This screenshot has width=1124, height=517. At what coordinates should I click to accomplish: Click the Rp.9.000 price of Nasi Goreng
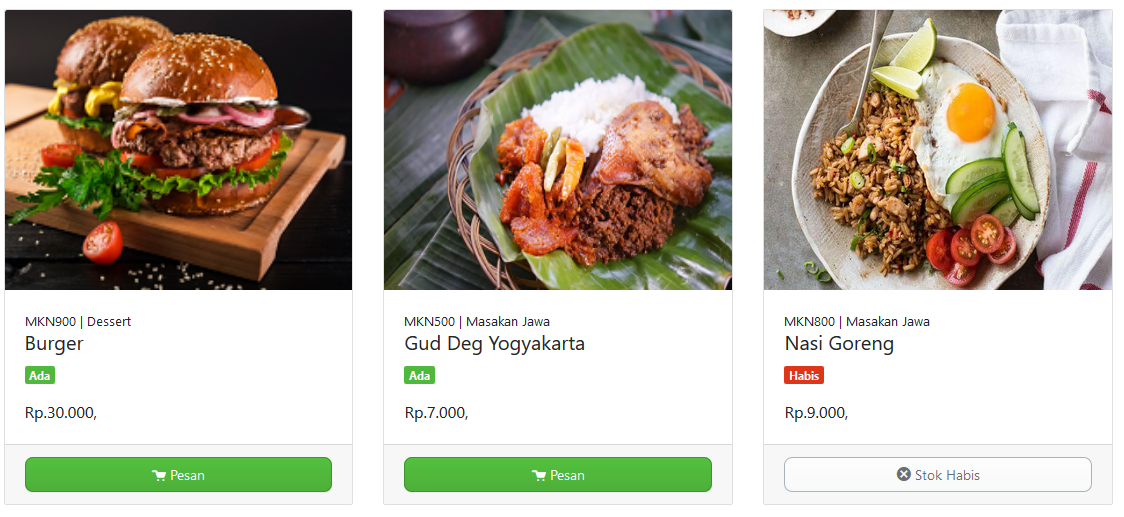(816, 412)
